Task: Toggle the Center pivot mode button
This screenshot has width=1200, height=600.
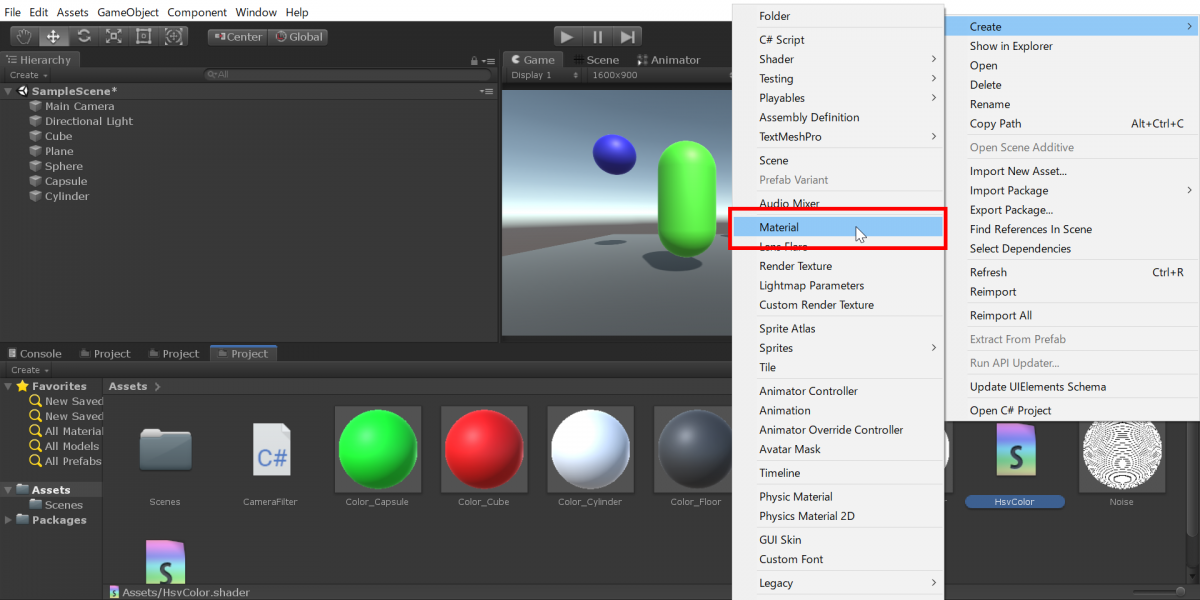Action: pos(236,37)
